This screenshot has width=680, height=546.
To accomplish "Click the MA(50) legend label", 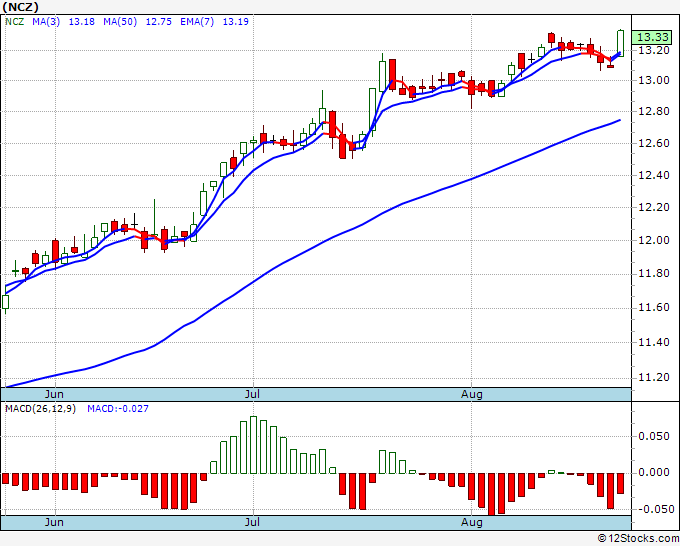I will tap(120, 21).
